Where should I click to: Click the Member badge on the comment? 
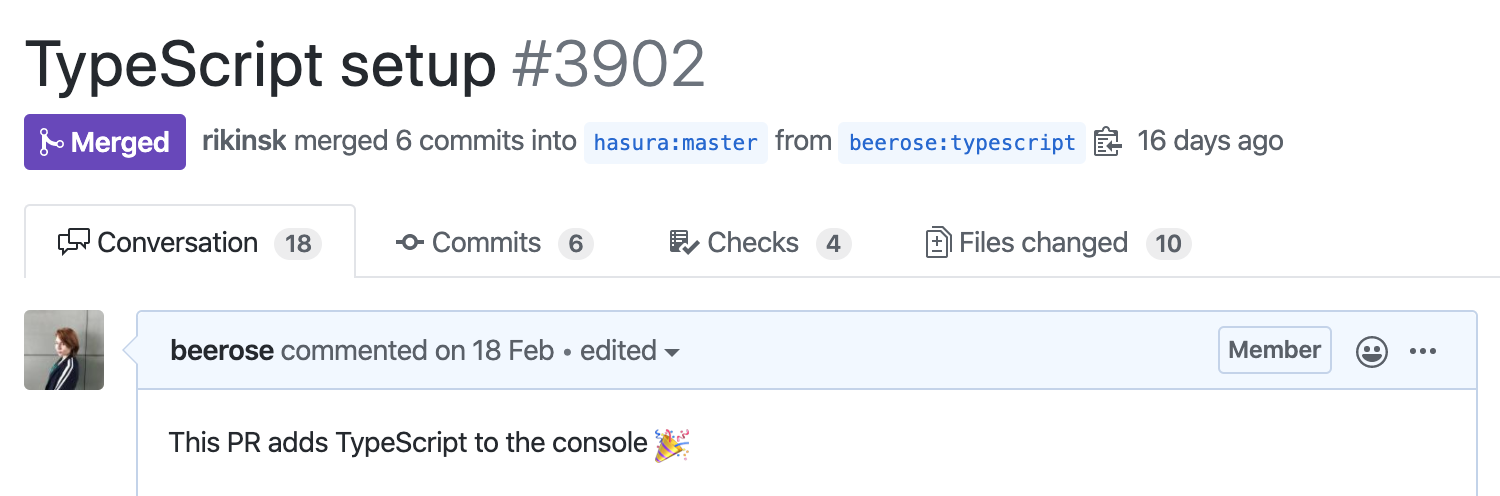(1274, 350)
